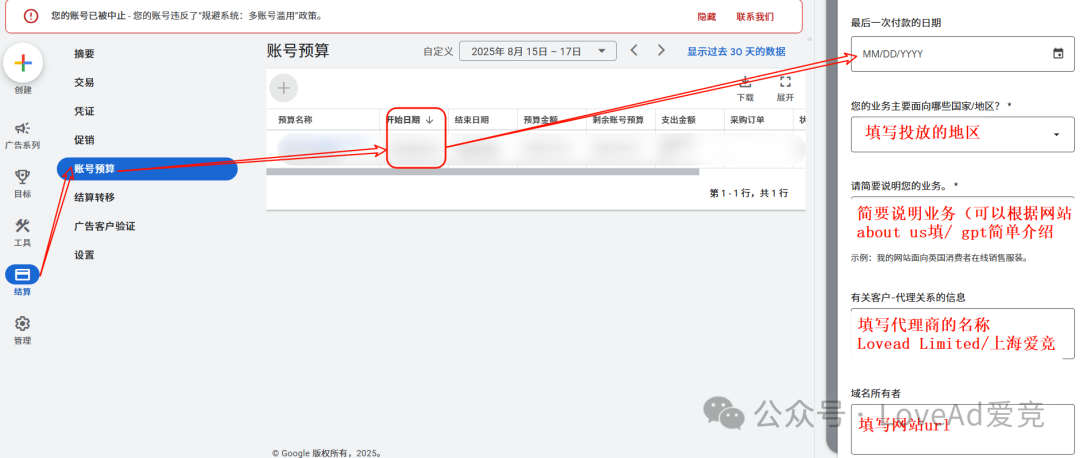Open 管理 admin gear icon
Viewport: 1080px width, 458px height.
(22, 323)
